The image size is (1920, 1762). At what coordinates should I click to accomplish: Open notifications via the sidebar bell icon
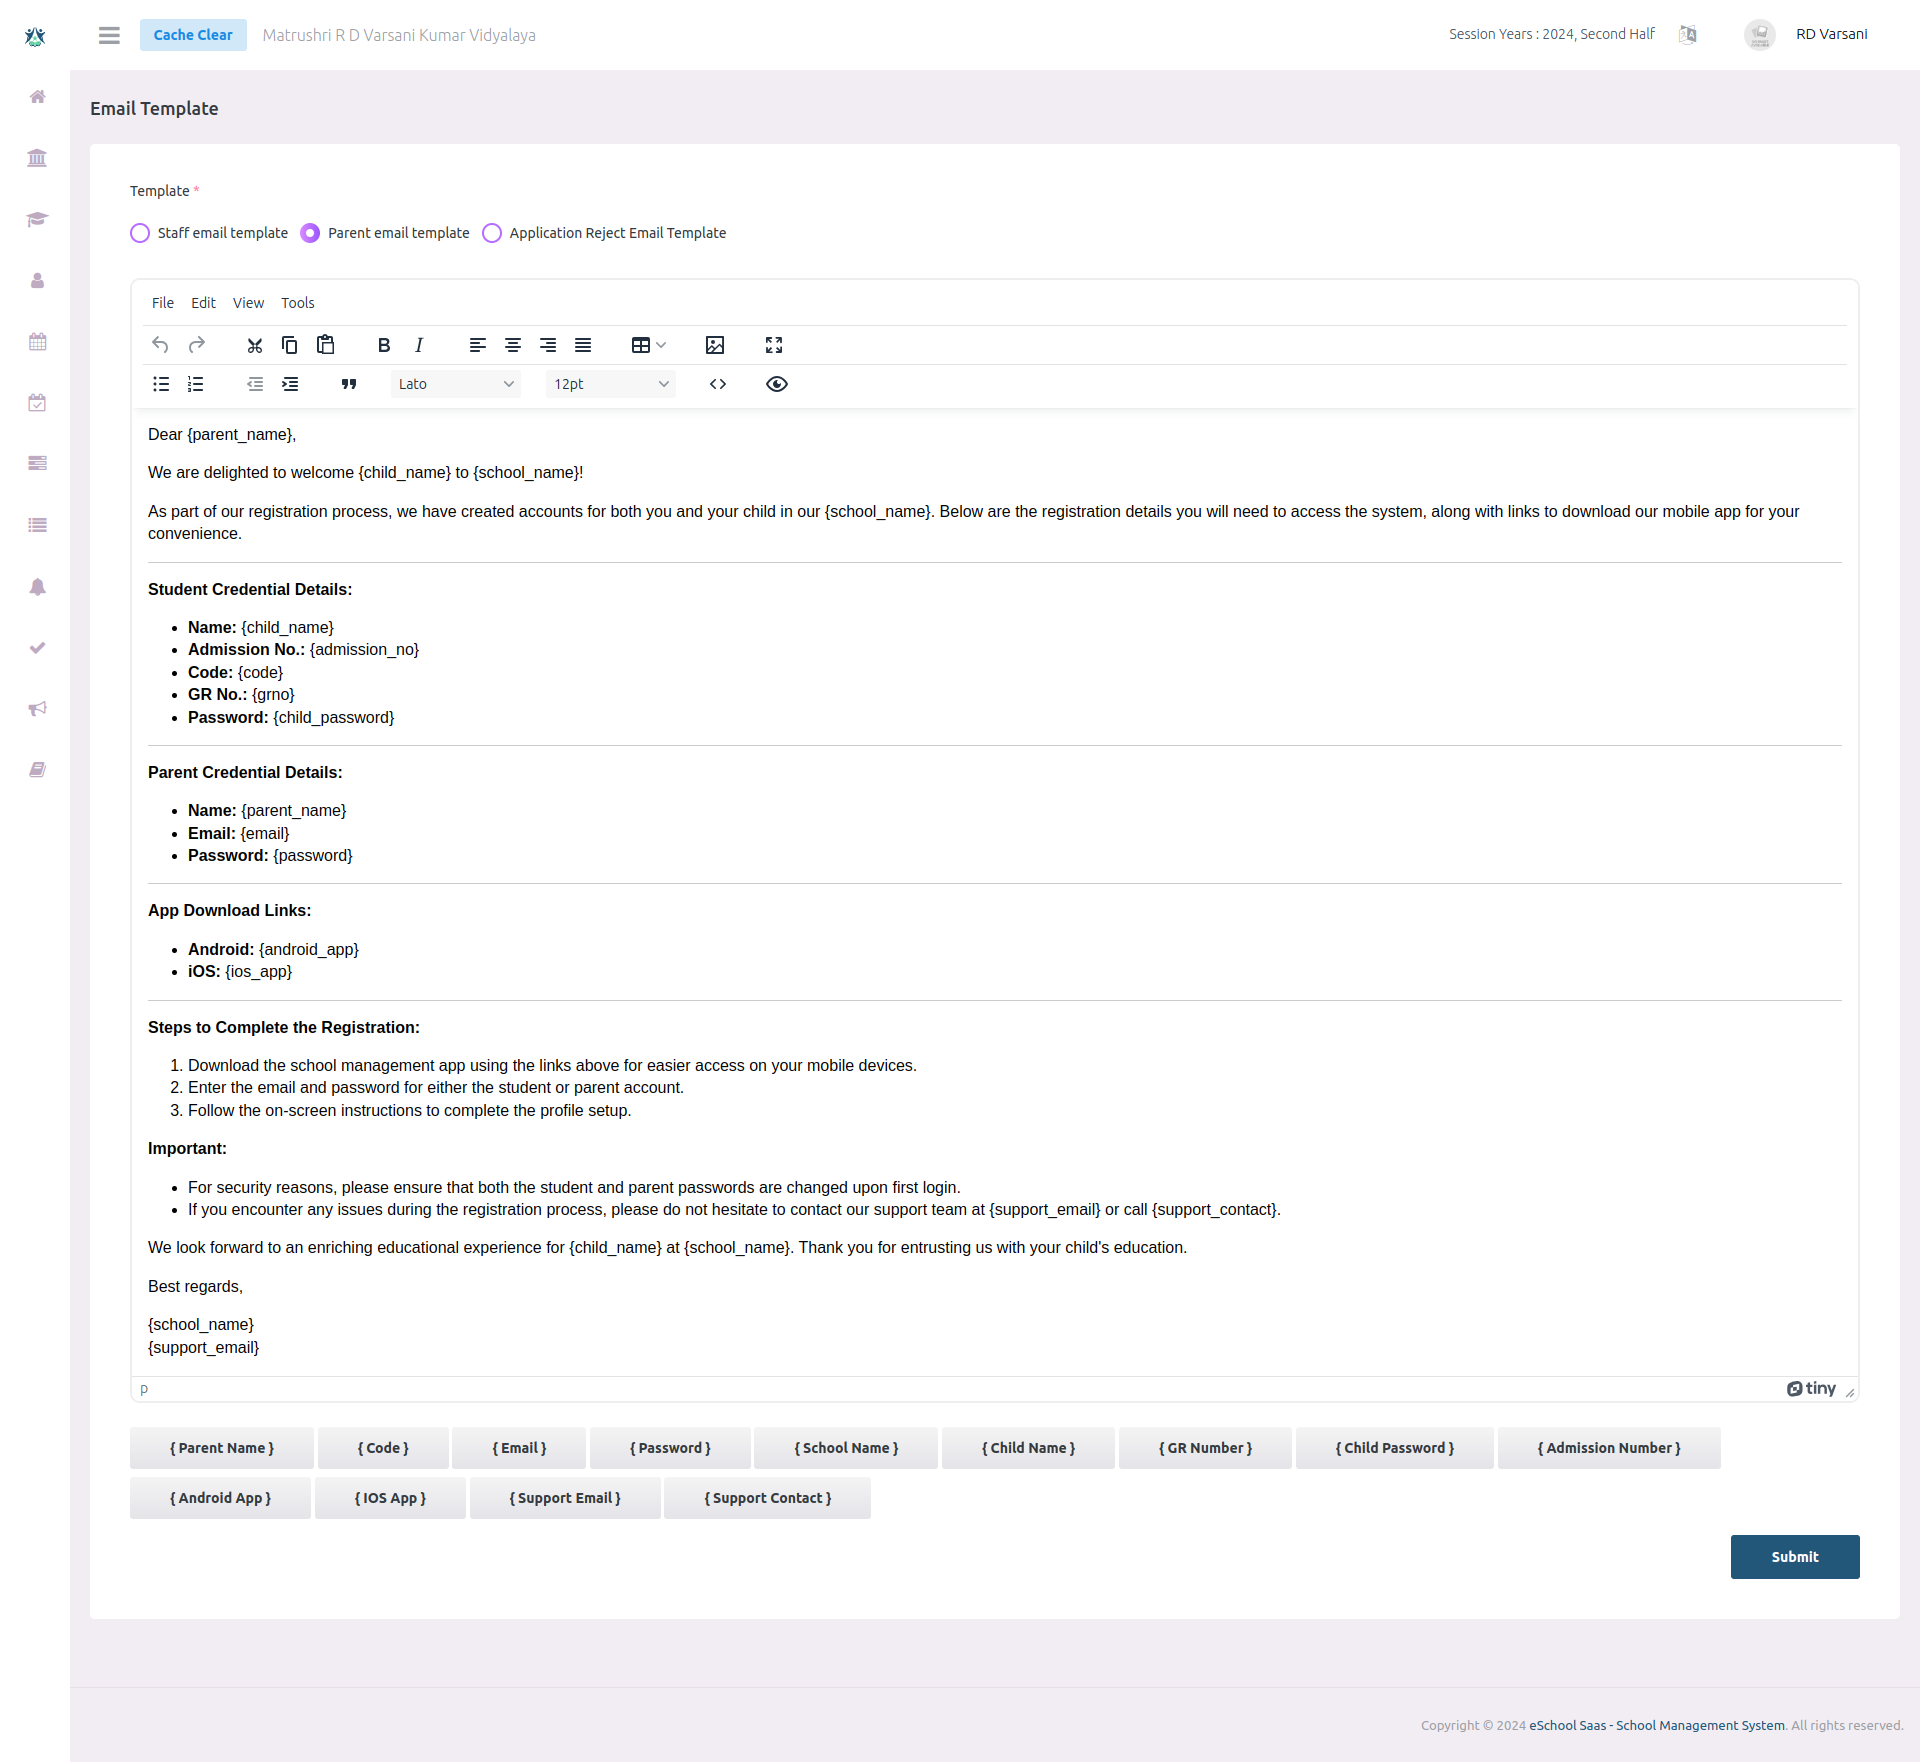(x=37, y=587)
